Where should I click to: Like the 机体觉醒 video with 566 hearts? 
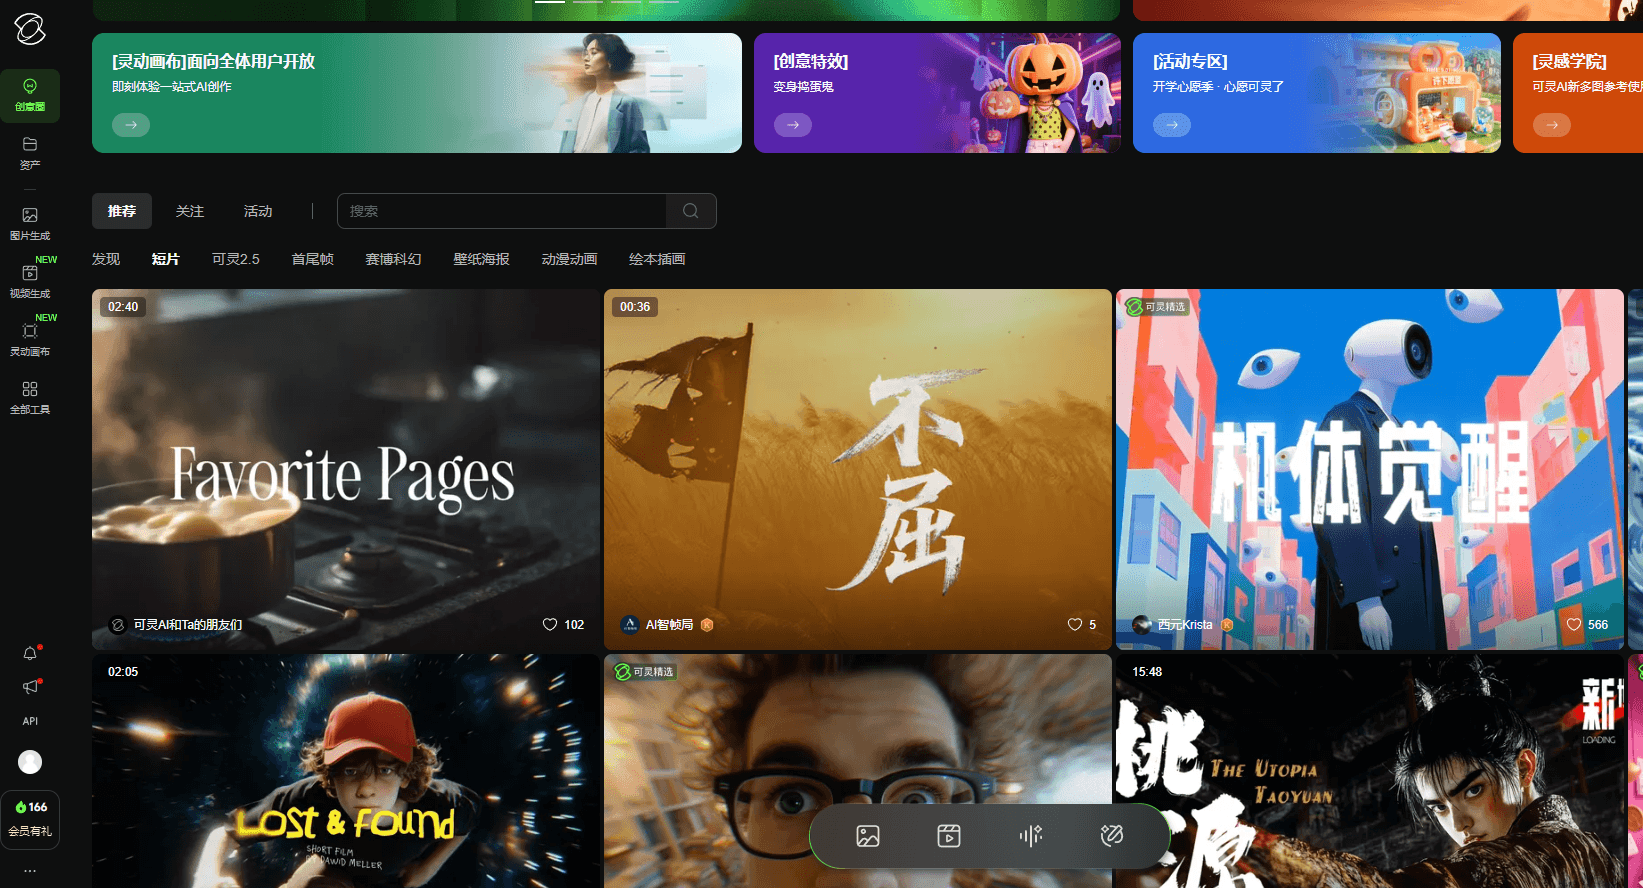[x=1574, y=625]
